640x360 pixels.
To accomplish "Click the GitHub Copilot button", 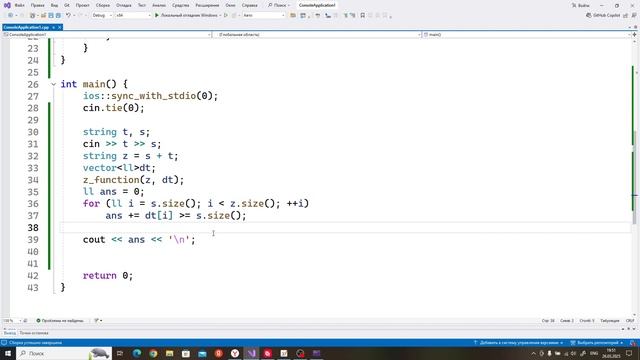I will (x=603, y=15).
